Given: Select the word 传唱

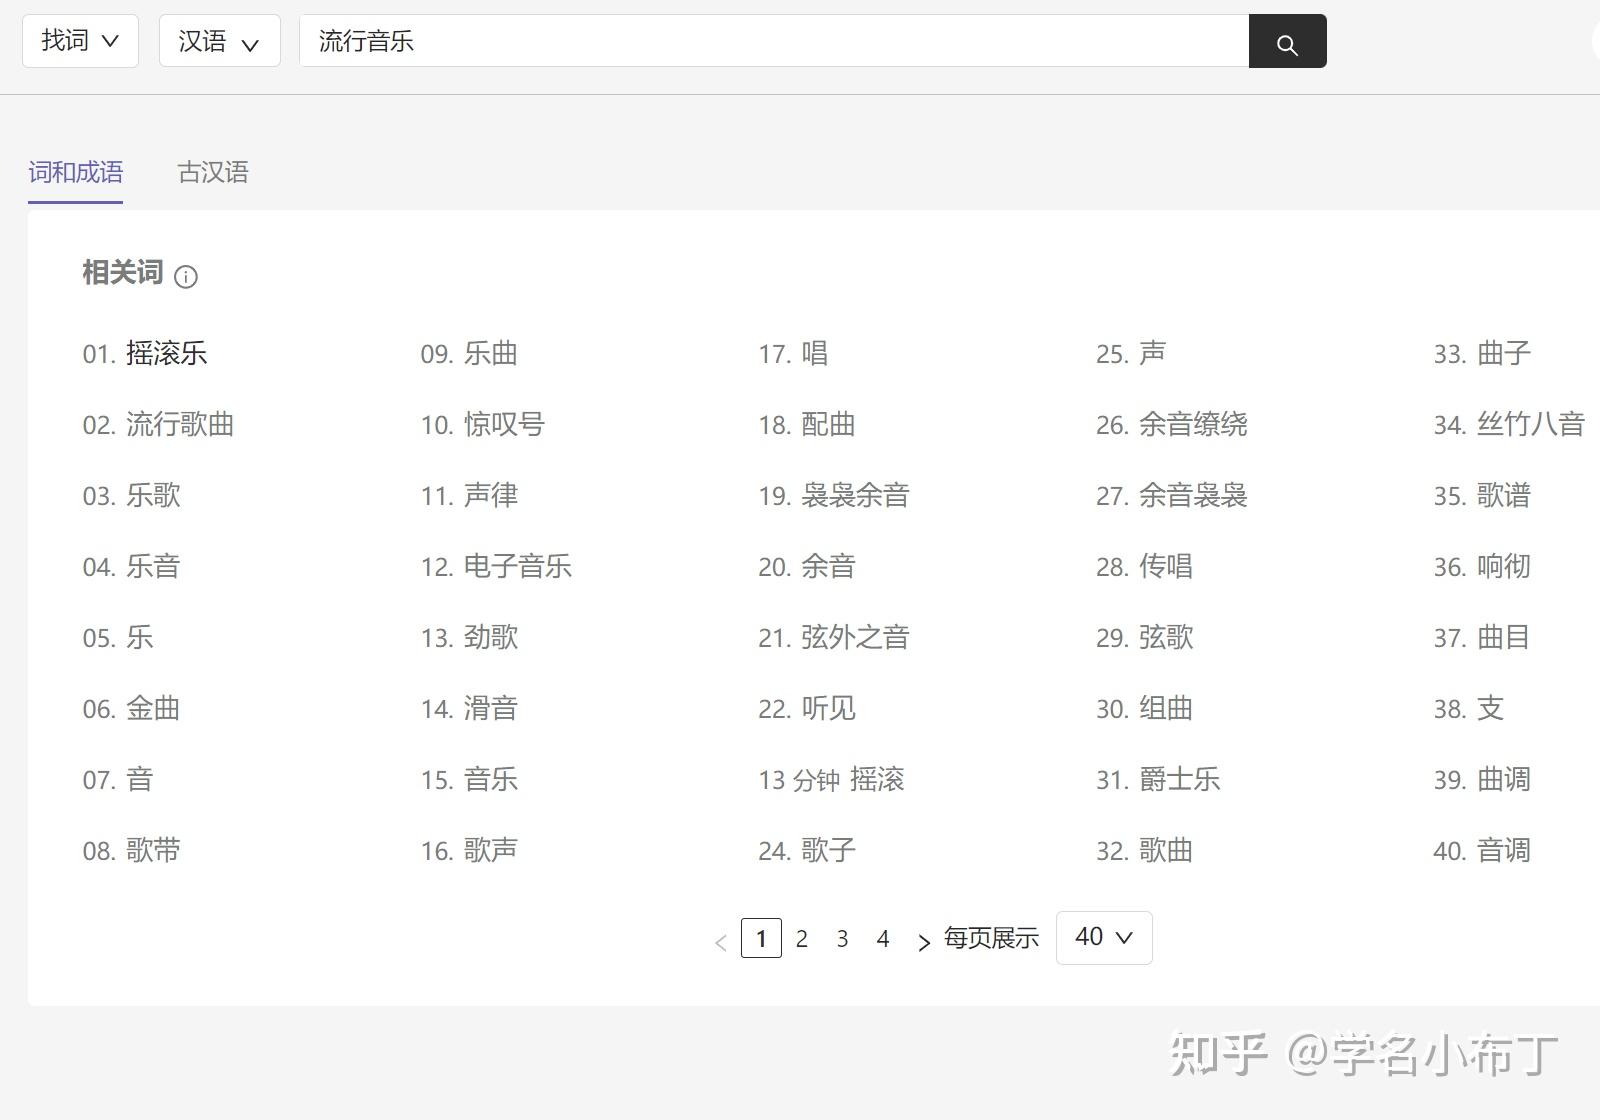Looking at the screenshot, I should [x=1166, y=566].
